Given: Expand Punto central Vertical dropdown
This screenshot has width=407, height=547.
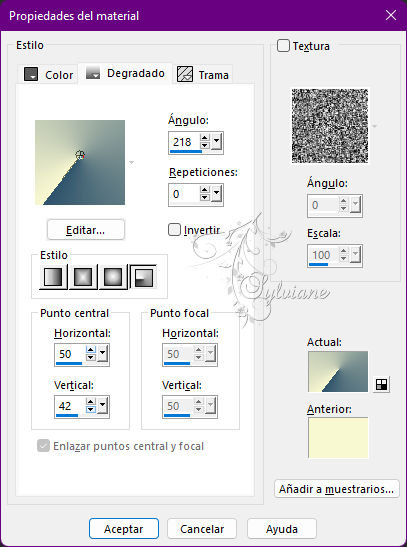Looking at the screenshot, I should (103, 405).
